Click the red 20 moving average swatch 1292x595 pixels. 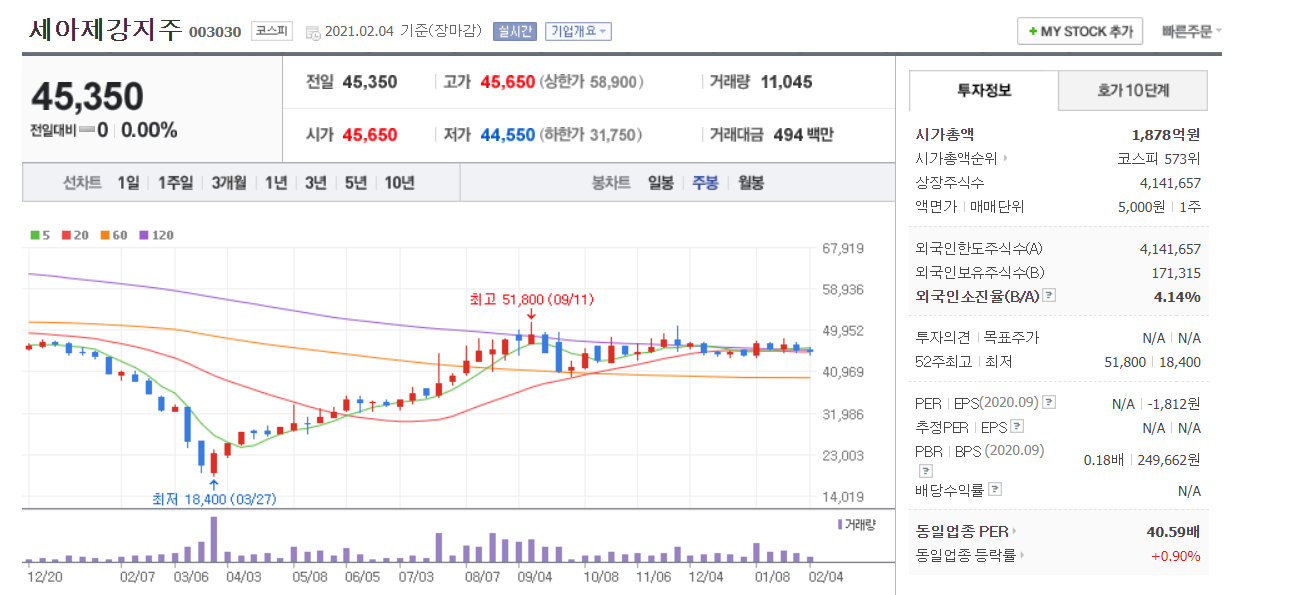tap(66, 235)
